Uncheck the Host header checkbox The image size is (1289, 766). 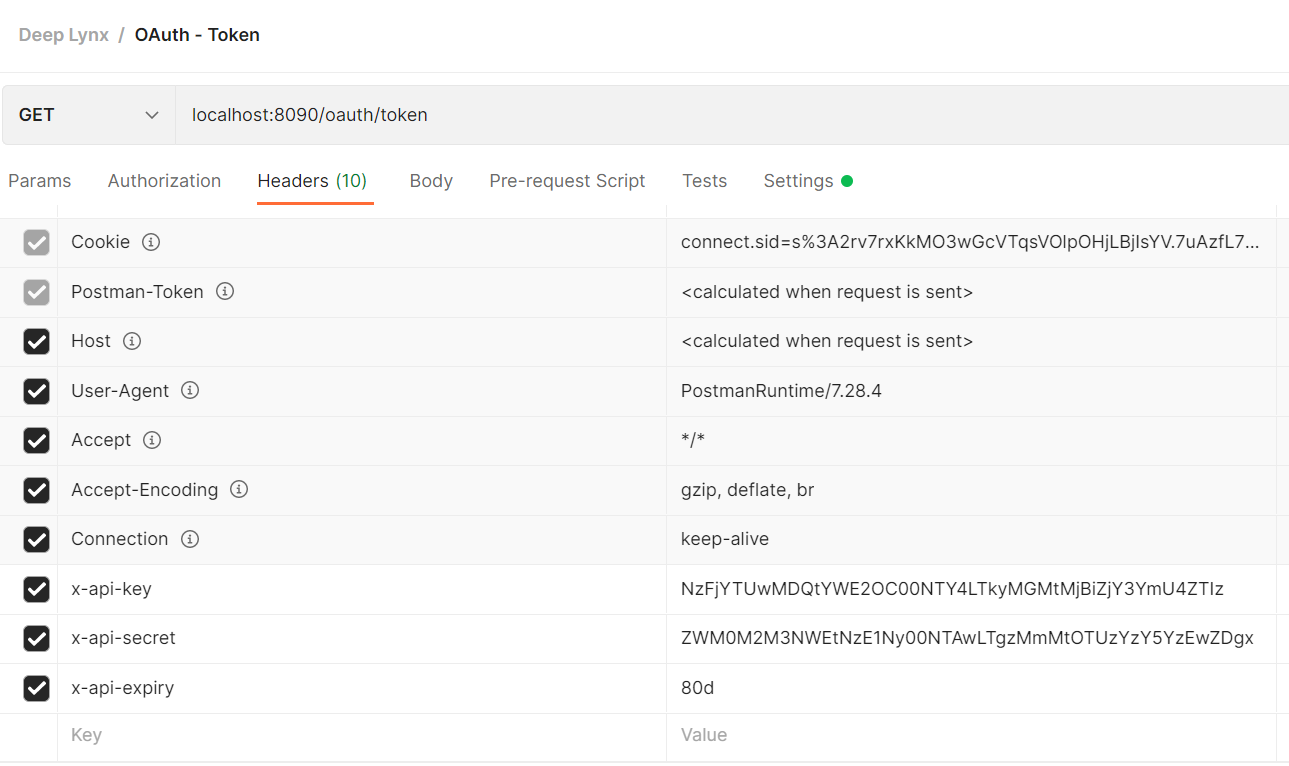[x=36, y=341]
